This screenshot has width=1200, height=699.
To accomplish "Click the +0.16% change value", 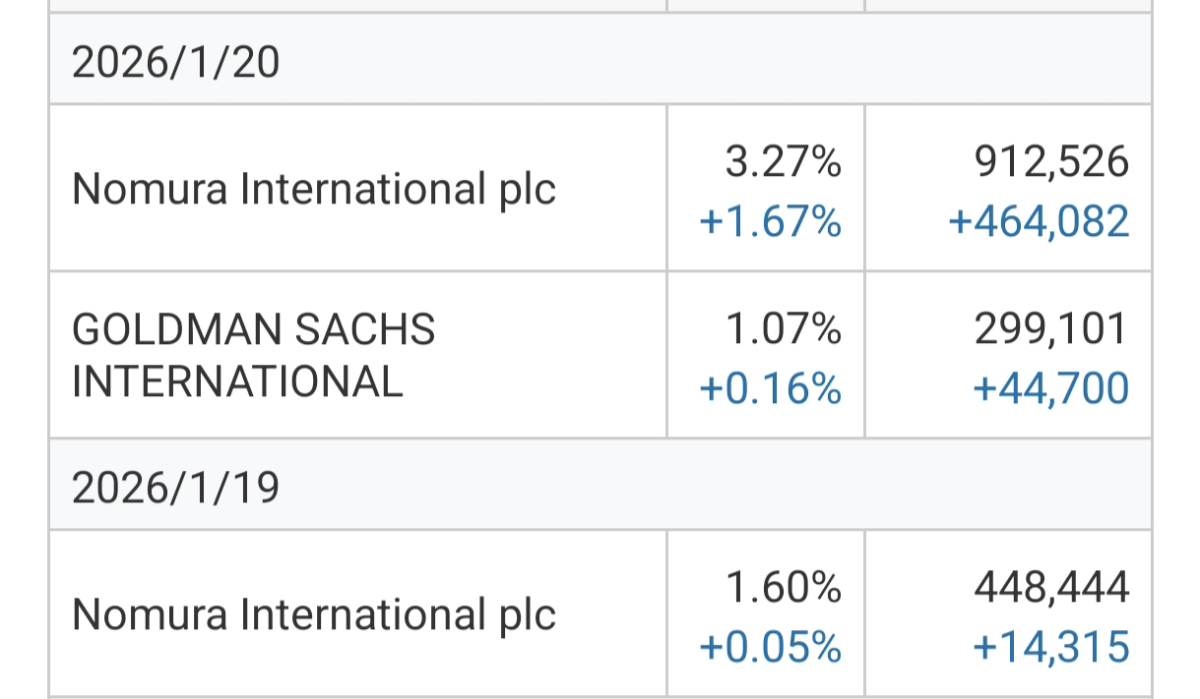I will click(770, 388).
